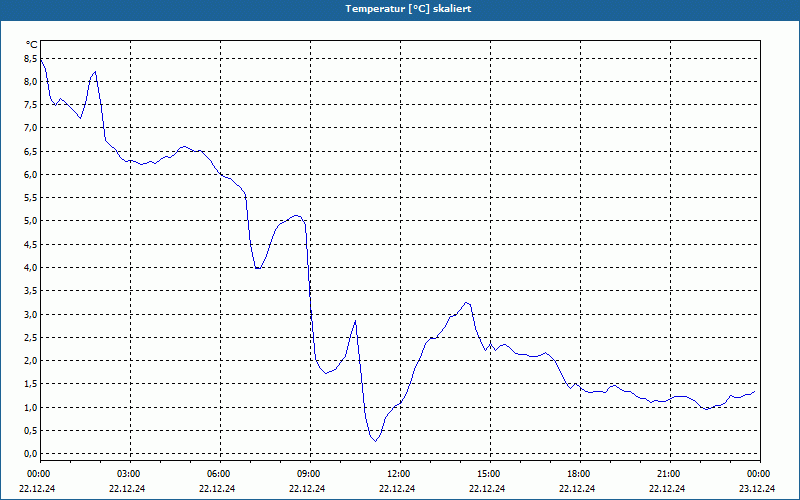Click the 06:00 time label
Screen dimensions: 800x500
pos(220,474)
